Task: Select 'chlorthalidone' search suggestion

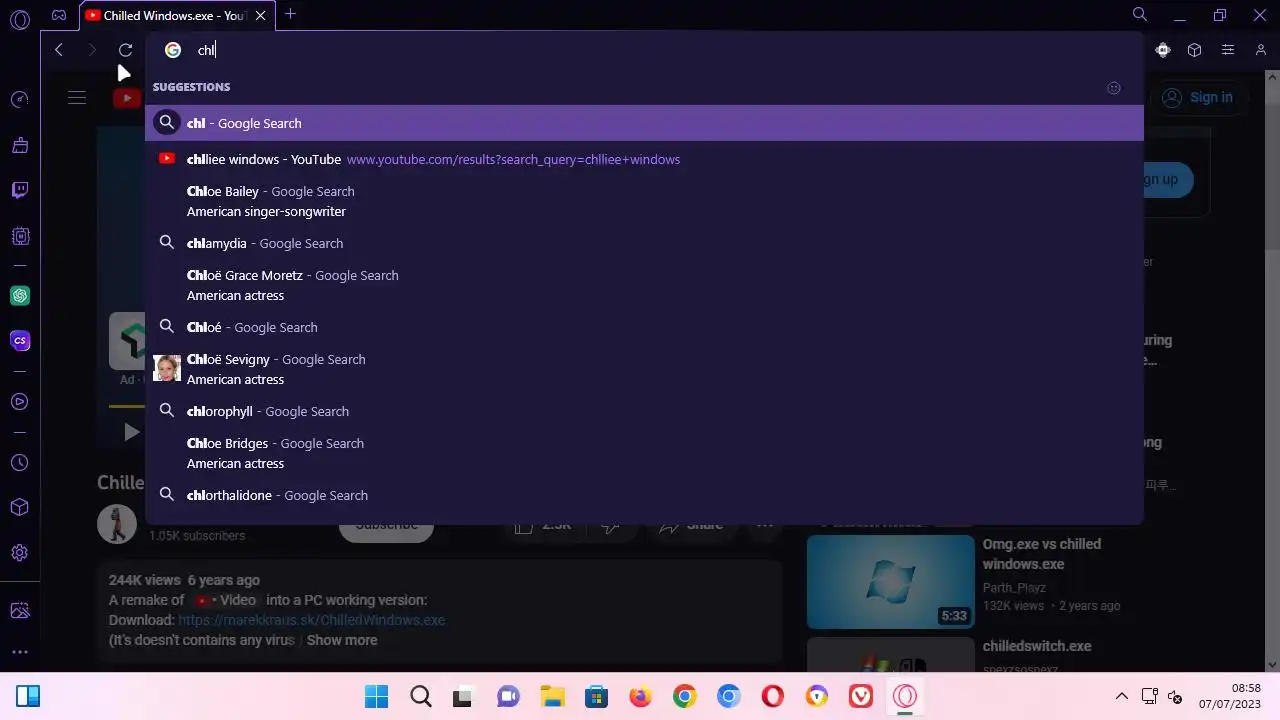Action: 644,495
